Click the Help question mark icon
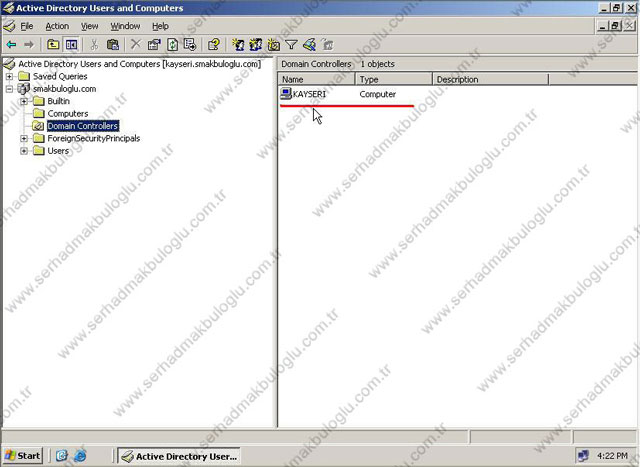The image size is (640, 467). coord(213,44)
